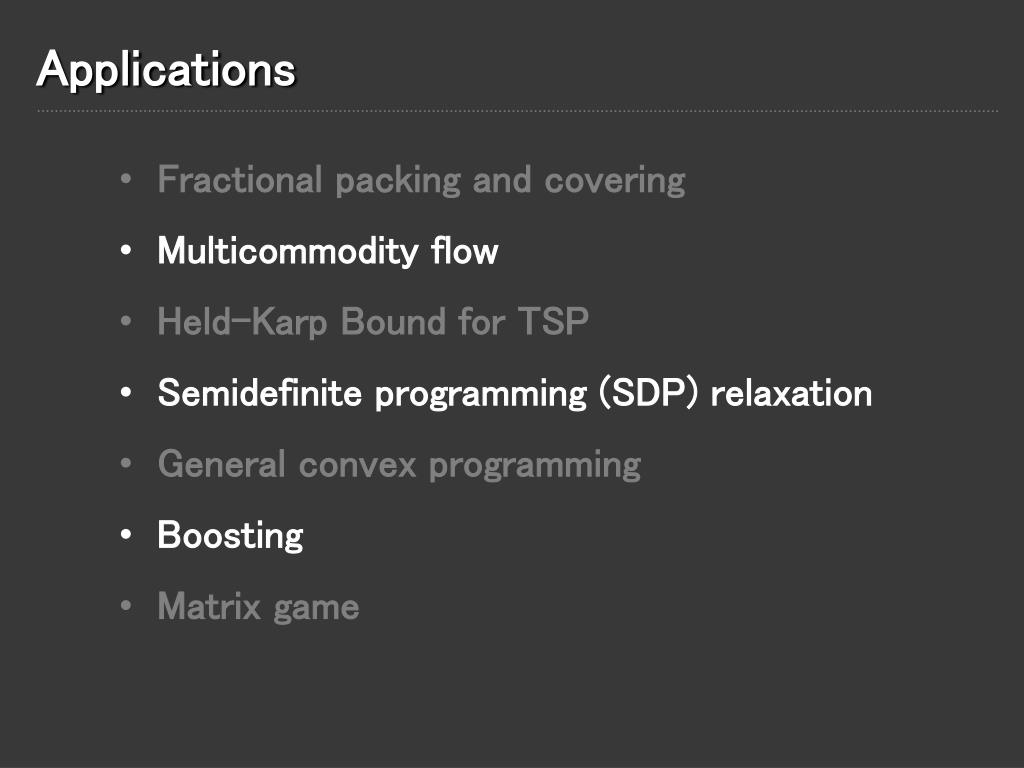
Task: Click the dimmed bullet before Held-Karp Bound
Action: click(126, 321)
